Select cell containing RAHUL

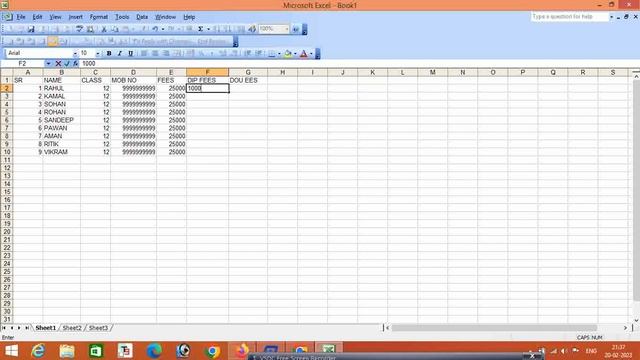(62, 88)
